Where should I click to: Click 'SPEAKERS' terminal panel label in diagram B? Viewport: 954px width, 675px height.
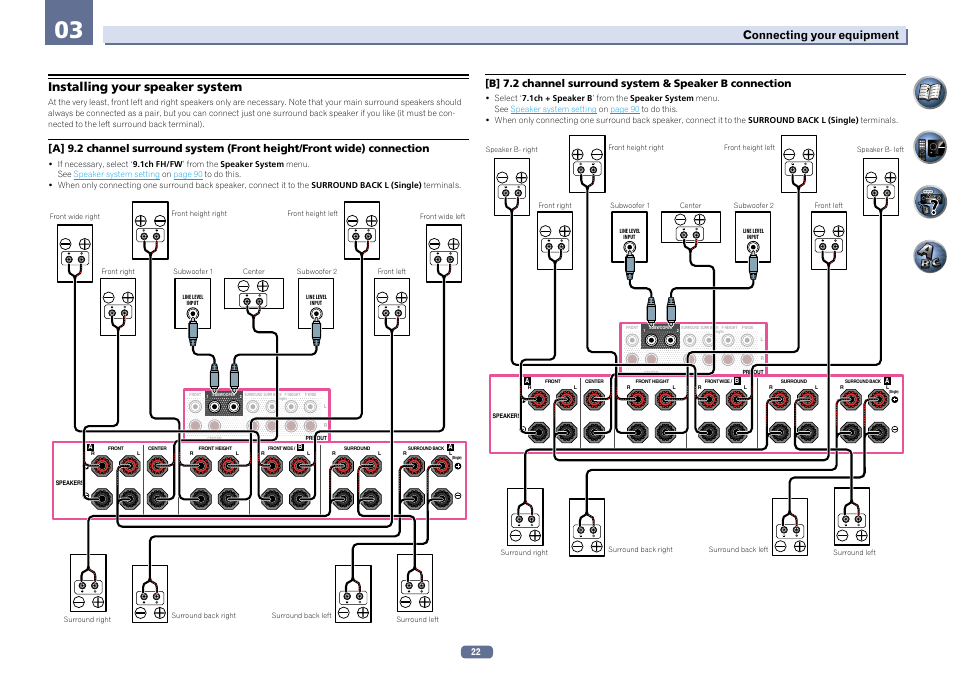(506, 416)
